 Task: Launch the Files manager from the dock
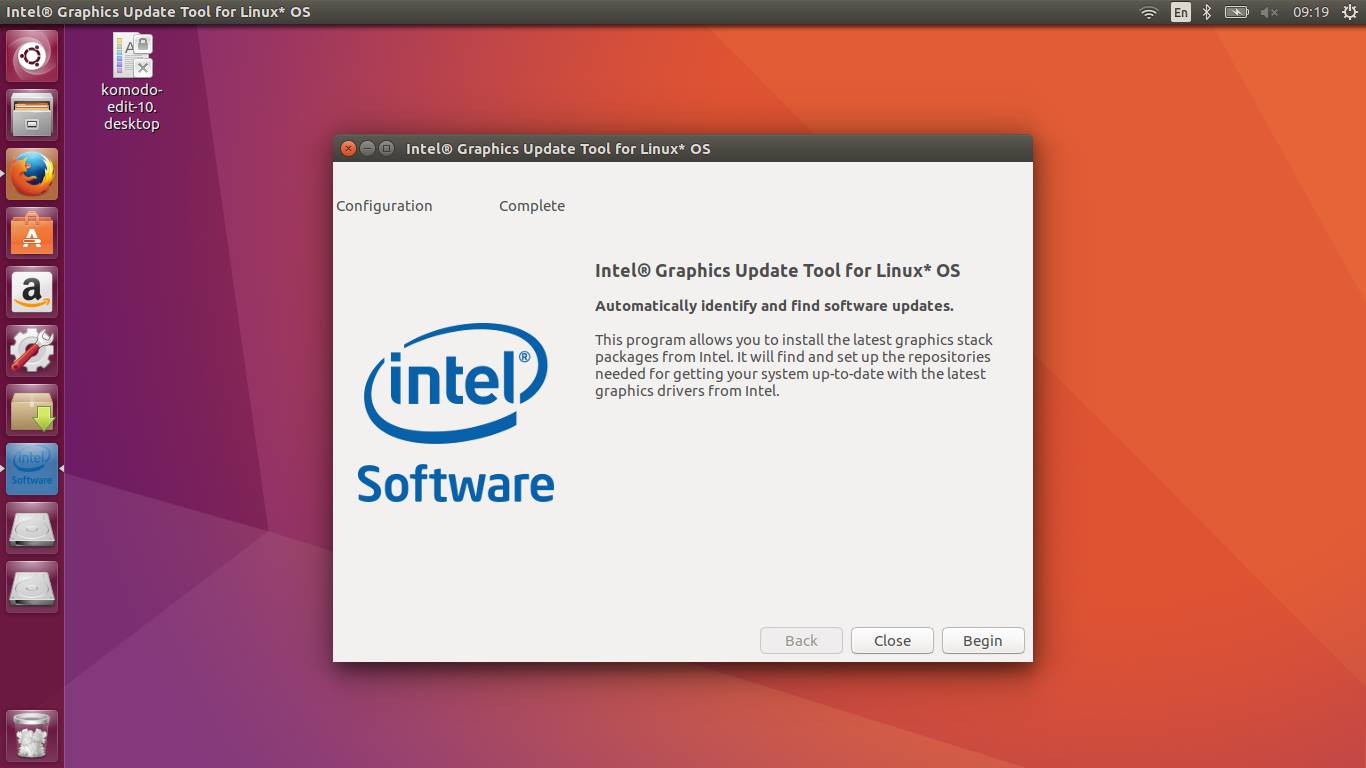[32, 115]
